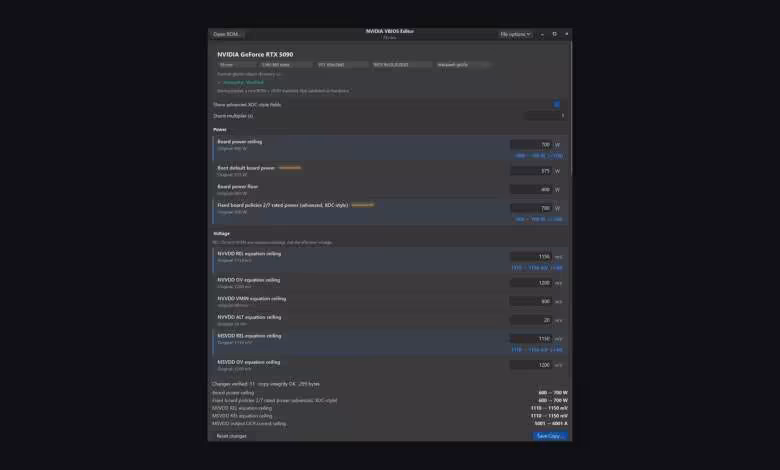Edit the Boot default board power field

(531, 171)
